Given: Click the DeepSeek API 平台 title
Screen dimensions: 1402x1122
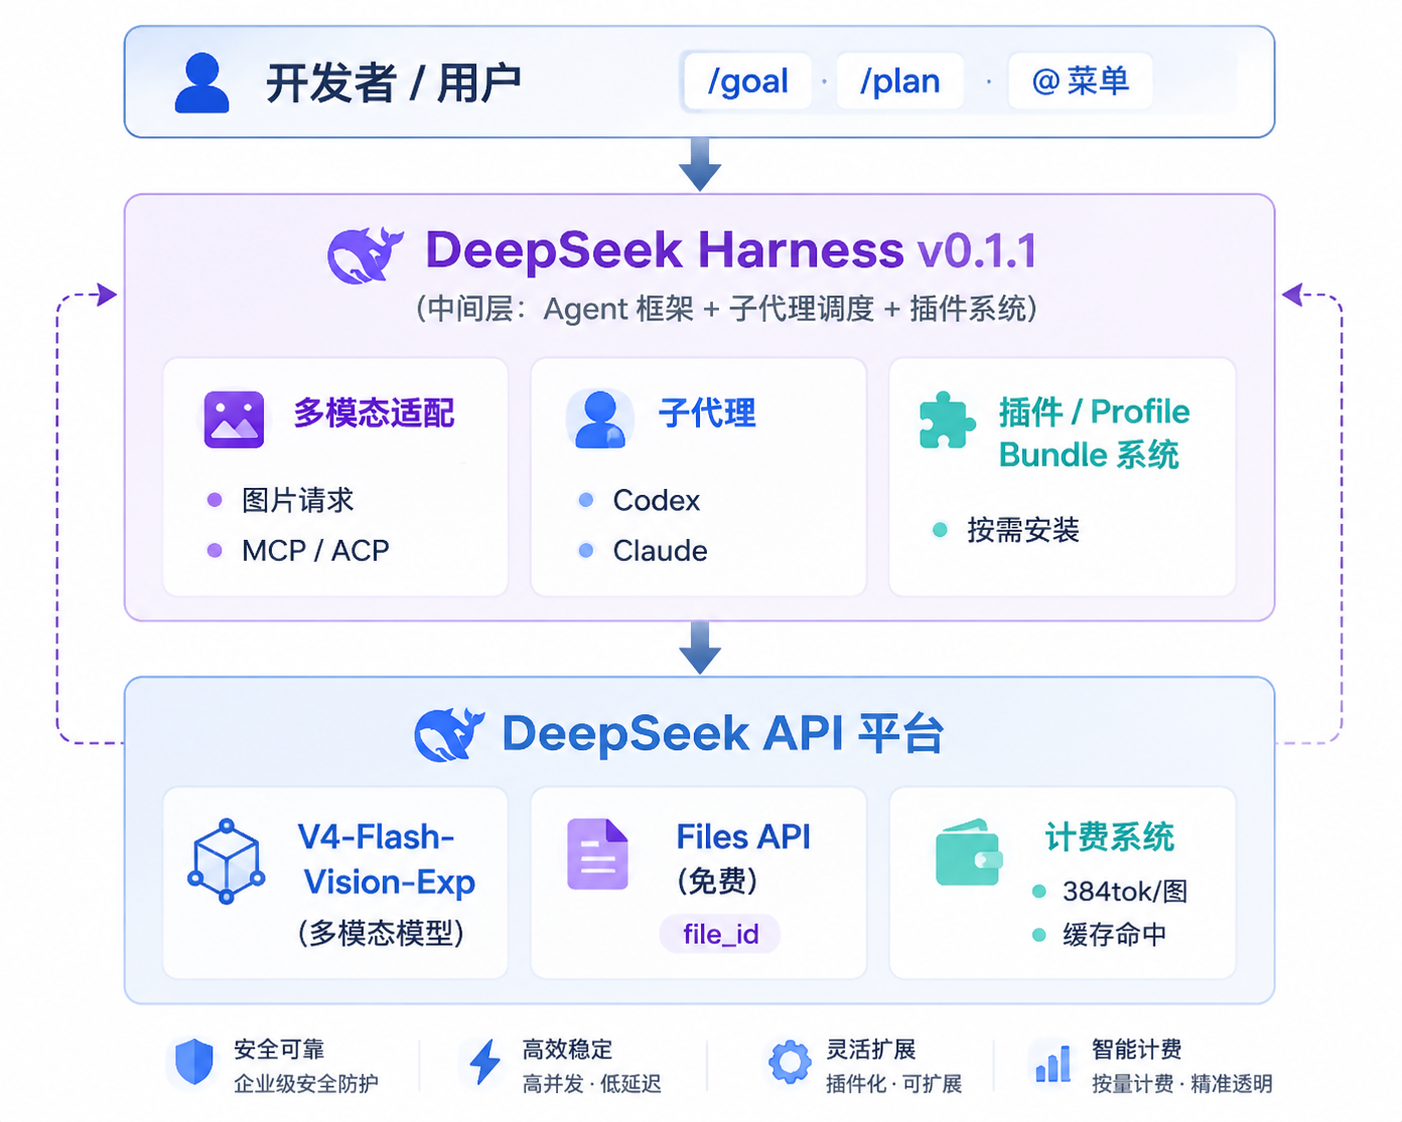Looking at the screenshot, I should point(722,734).
